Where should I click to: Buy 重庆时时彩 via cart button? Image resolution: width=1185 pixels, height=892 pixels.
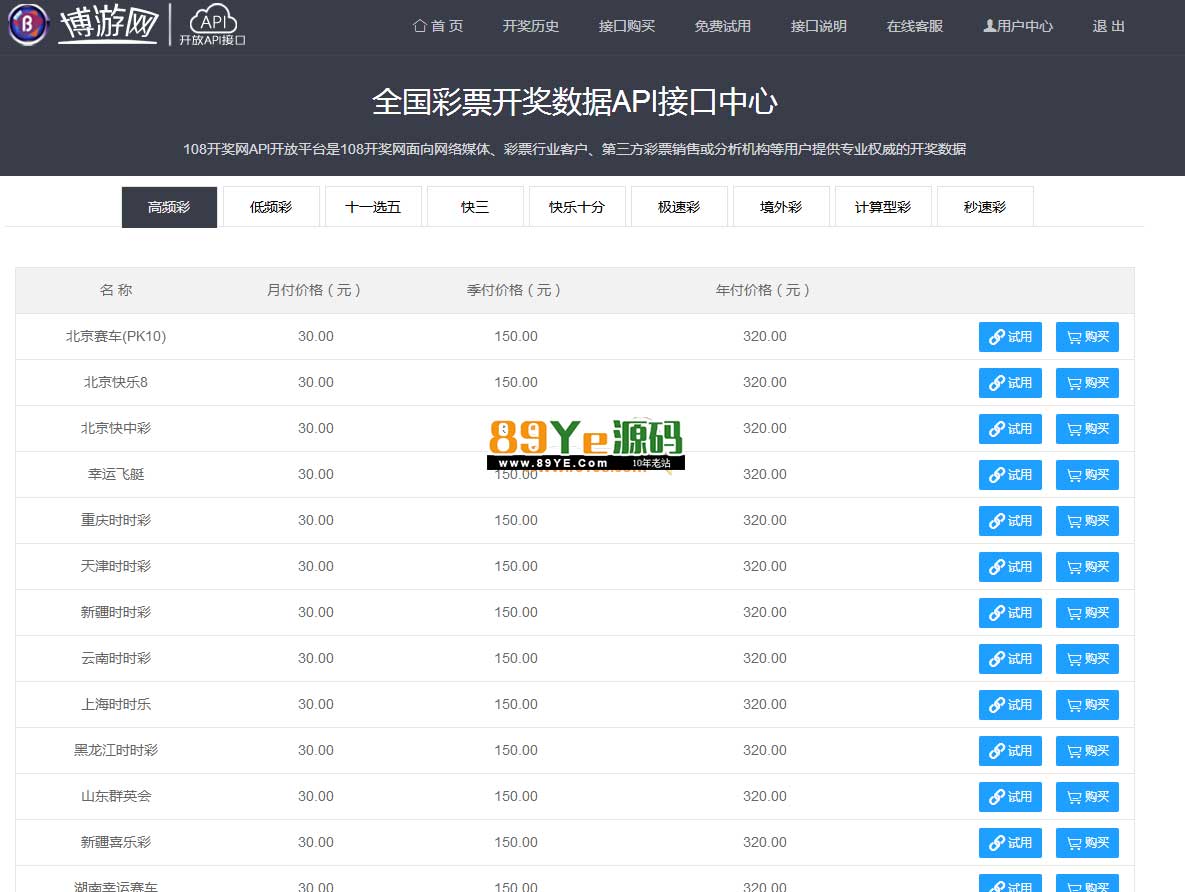pyautogui.click(x=1087, y=521)
